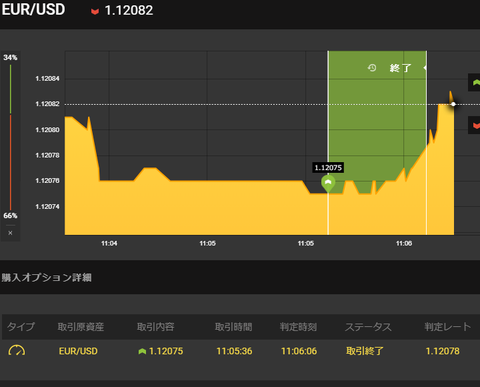The image size is (480, 387).
Task: Click the 11:04 time axis label
Action: [x=109, y=244]
